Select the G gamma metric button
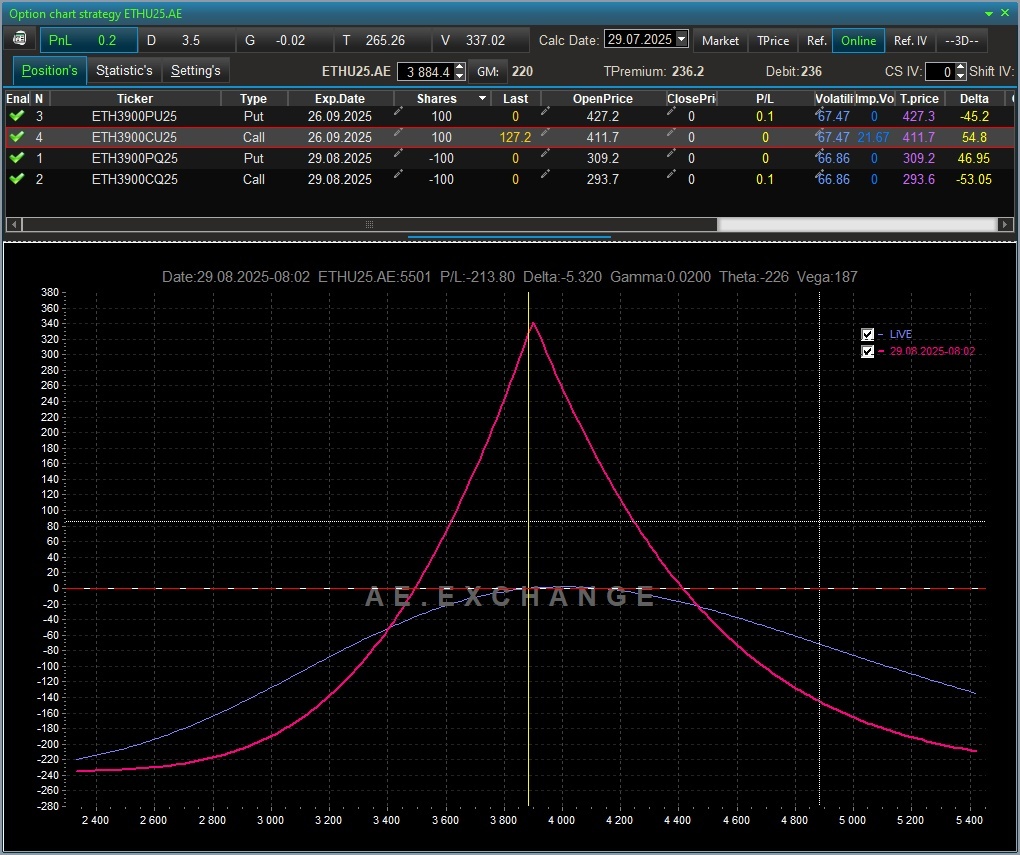The height and width of the screenshot is (855, 1020). point(285,40)
